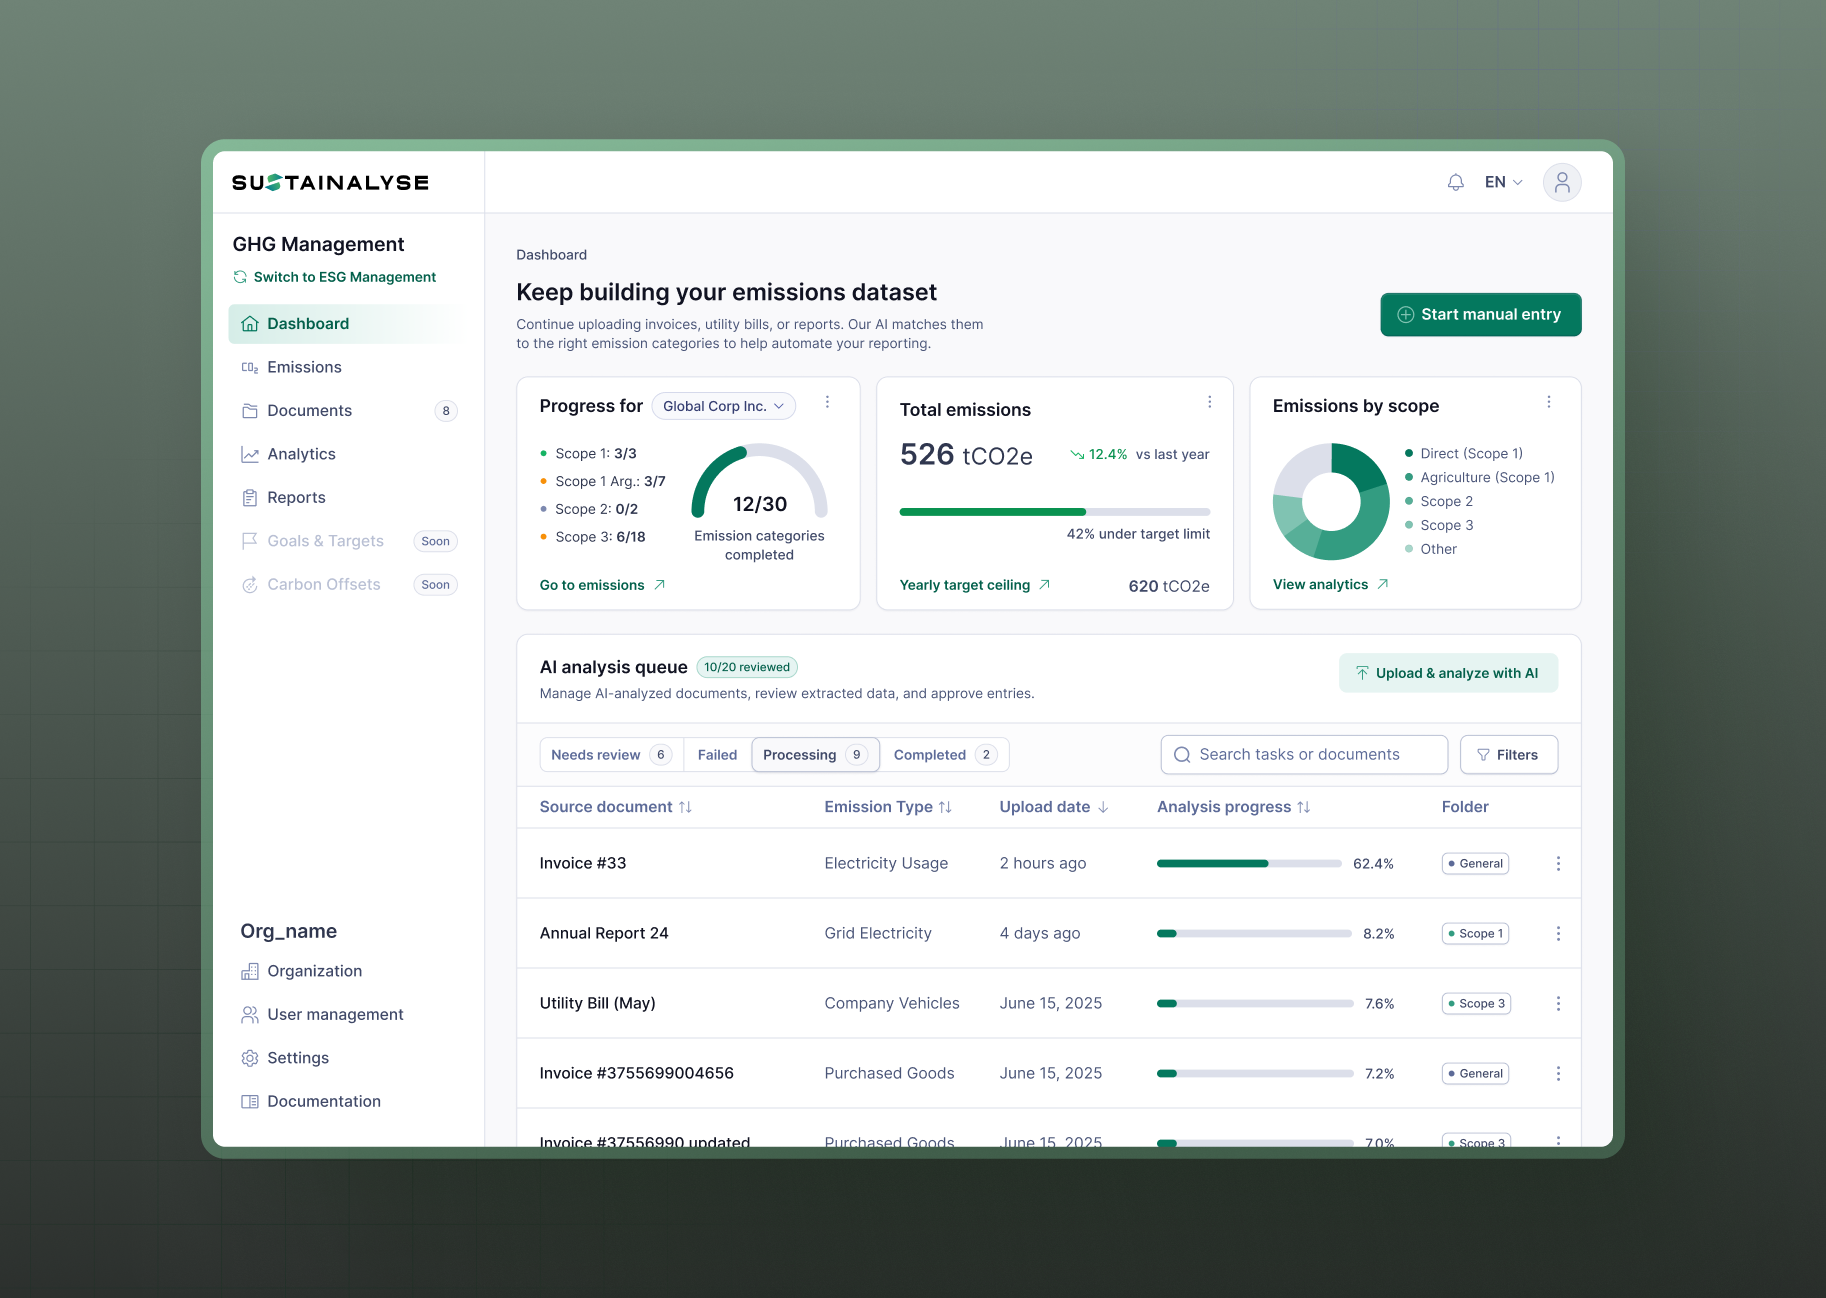Select the Processing tab
This screenshot has width=1826, height=1298.
coord(815,755)
